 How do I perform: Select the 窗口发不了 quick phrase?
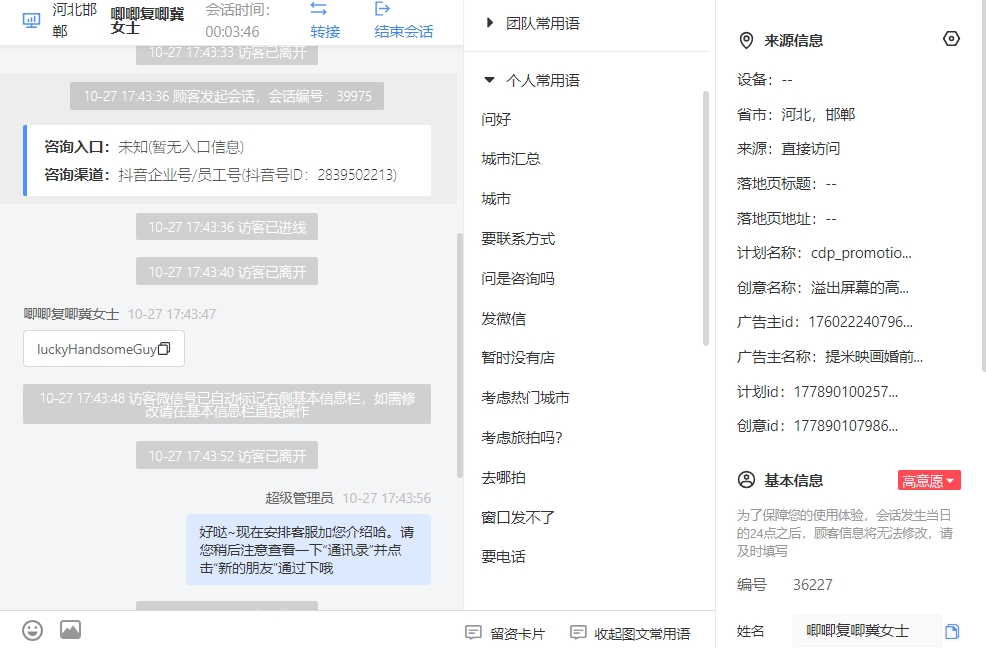click(518, 517)
